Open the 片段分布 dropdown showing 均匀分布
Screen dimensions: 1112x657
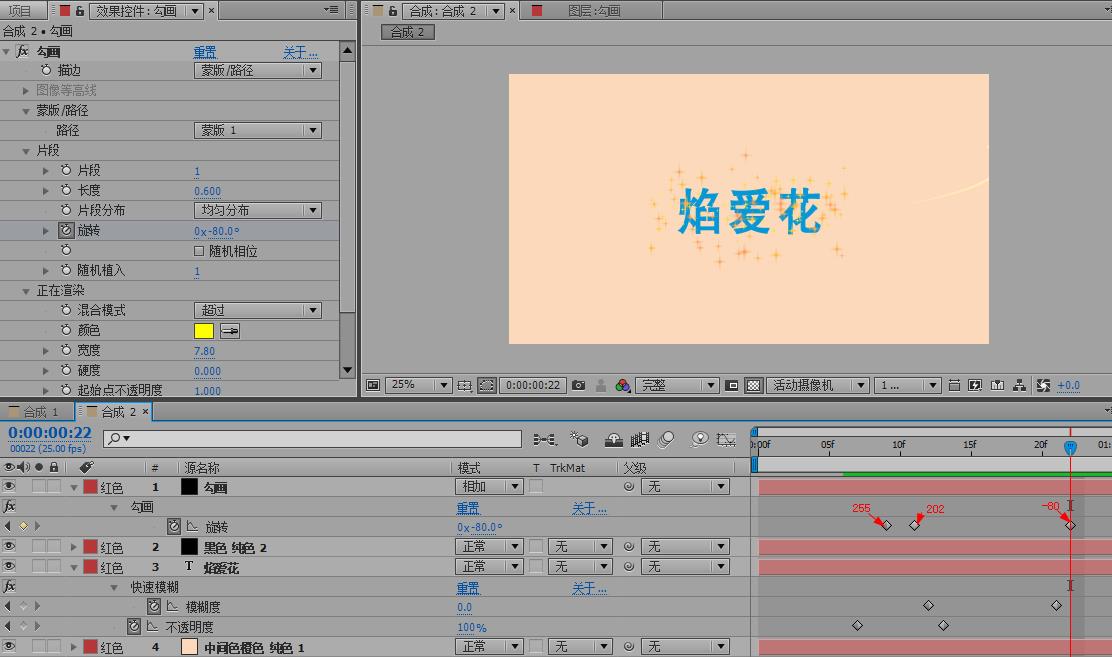click(x=258, y=210)
